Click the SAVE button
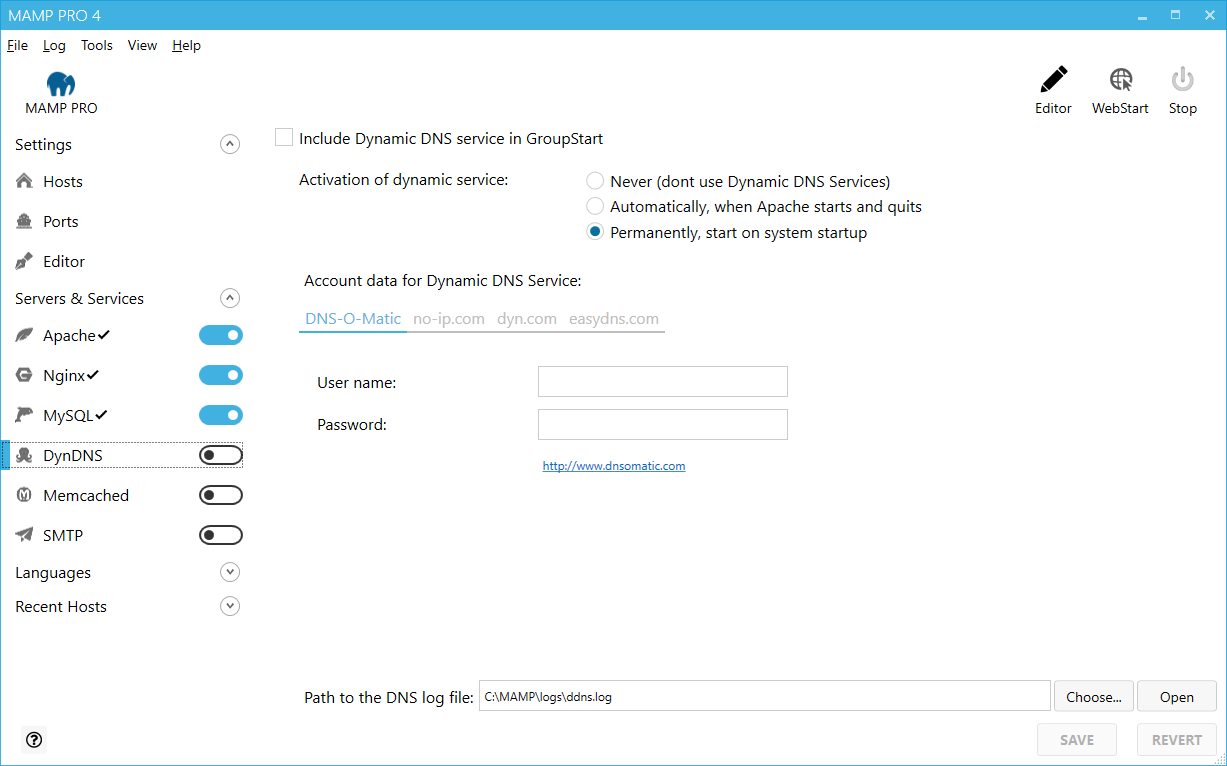This screenshot has width=1227, height=766. pyautogui.click(x=1077, y=740)
